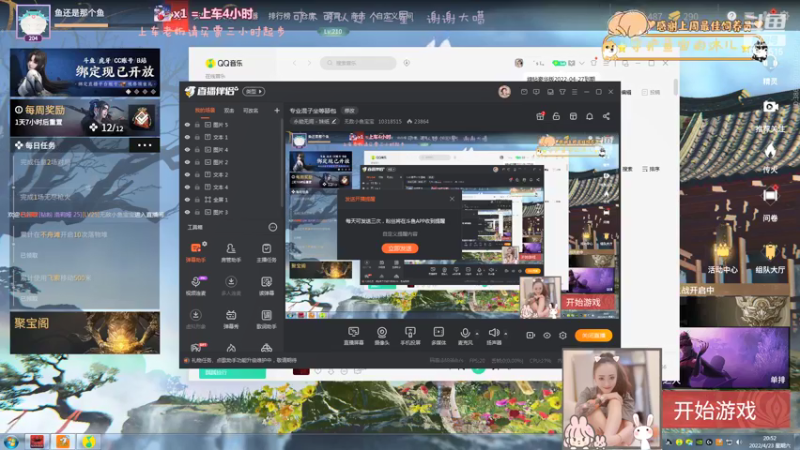Toggle visibility of 图片 3 layer
Viewport: 800px width, 450px height.
click(187, 212)
